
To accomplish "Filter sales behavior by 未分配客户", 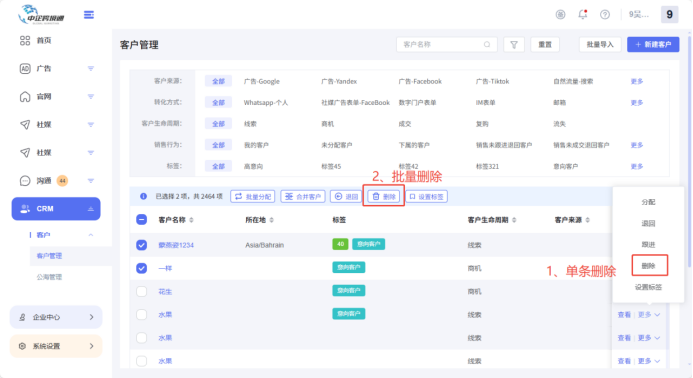I will pyautogui.click(x=336, y=145).
